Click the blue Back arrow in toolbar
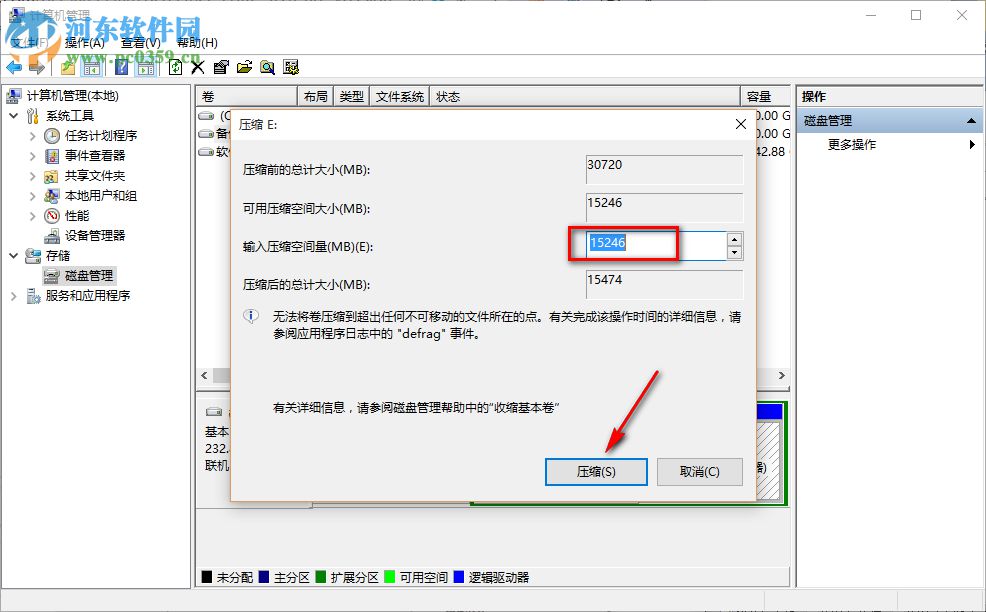The width and height of the screenshot is (986, 612). pos(14,67)
